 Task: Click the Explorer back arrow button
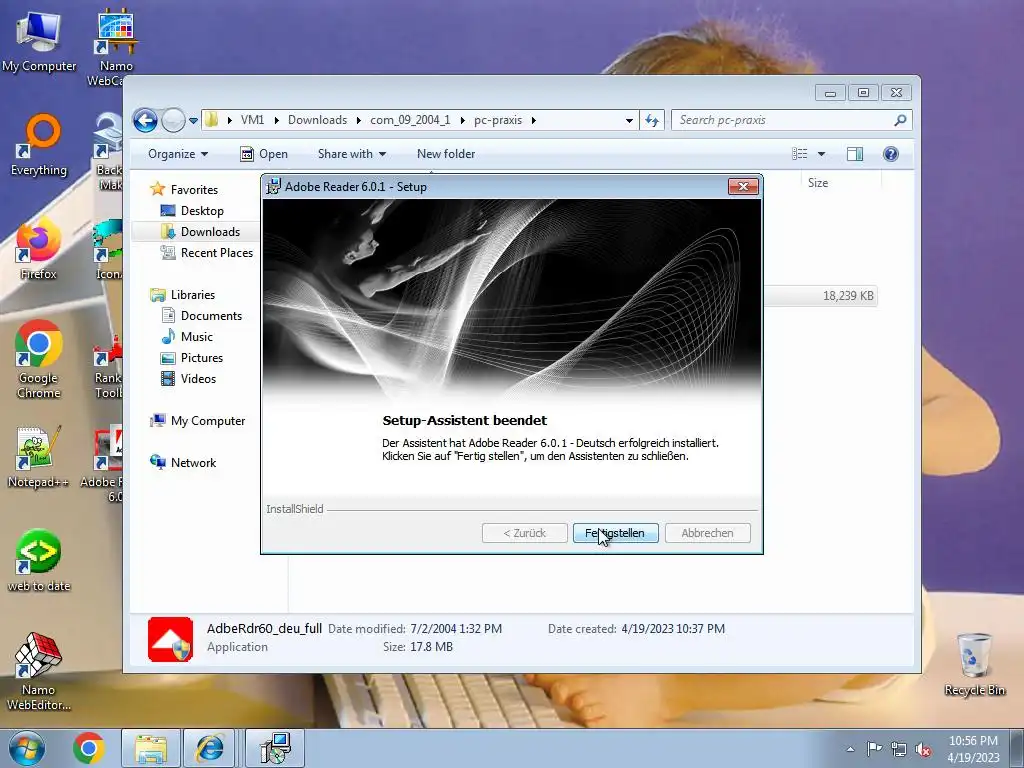pos(145,120)
